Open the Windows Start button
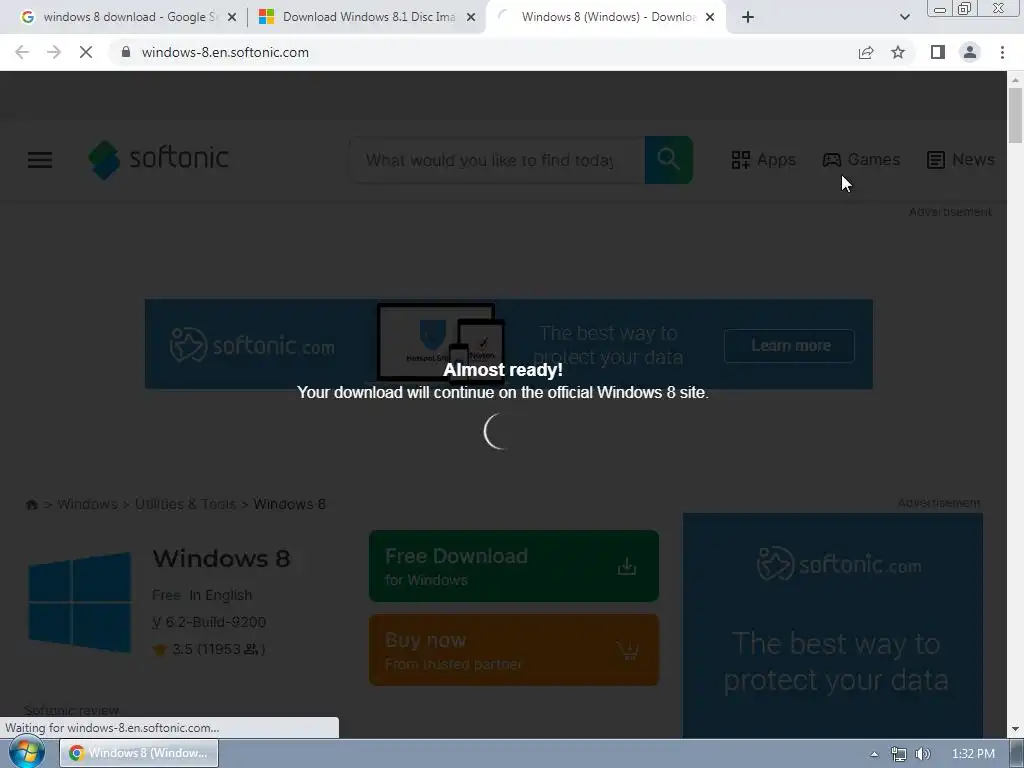The width and height of the screenshot is (1024, 768). pyautogui.click(x=27, y=752)
